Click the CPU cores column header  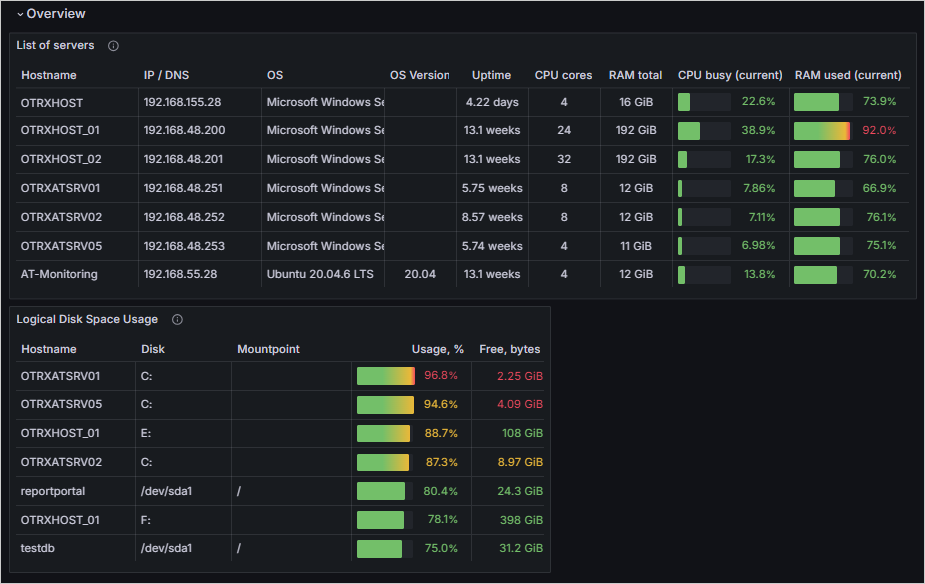click(x=563, y=75)
